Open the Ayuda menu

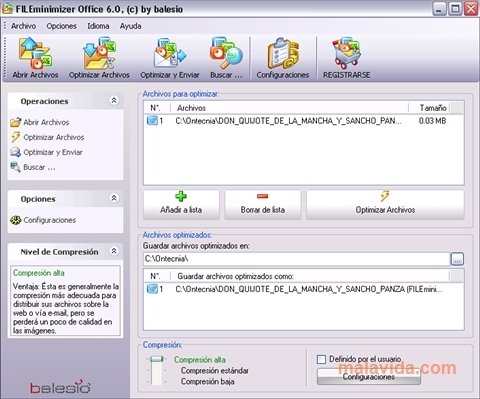tap(130, 26)
